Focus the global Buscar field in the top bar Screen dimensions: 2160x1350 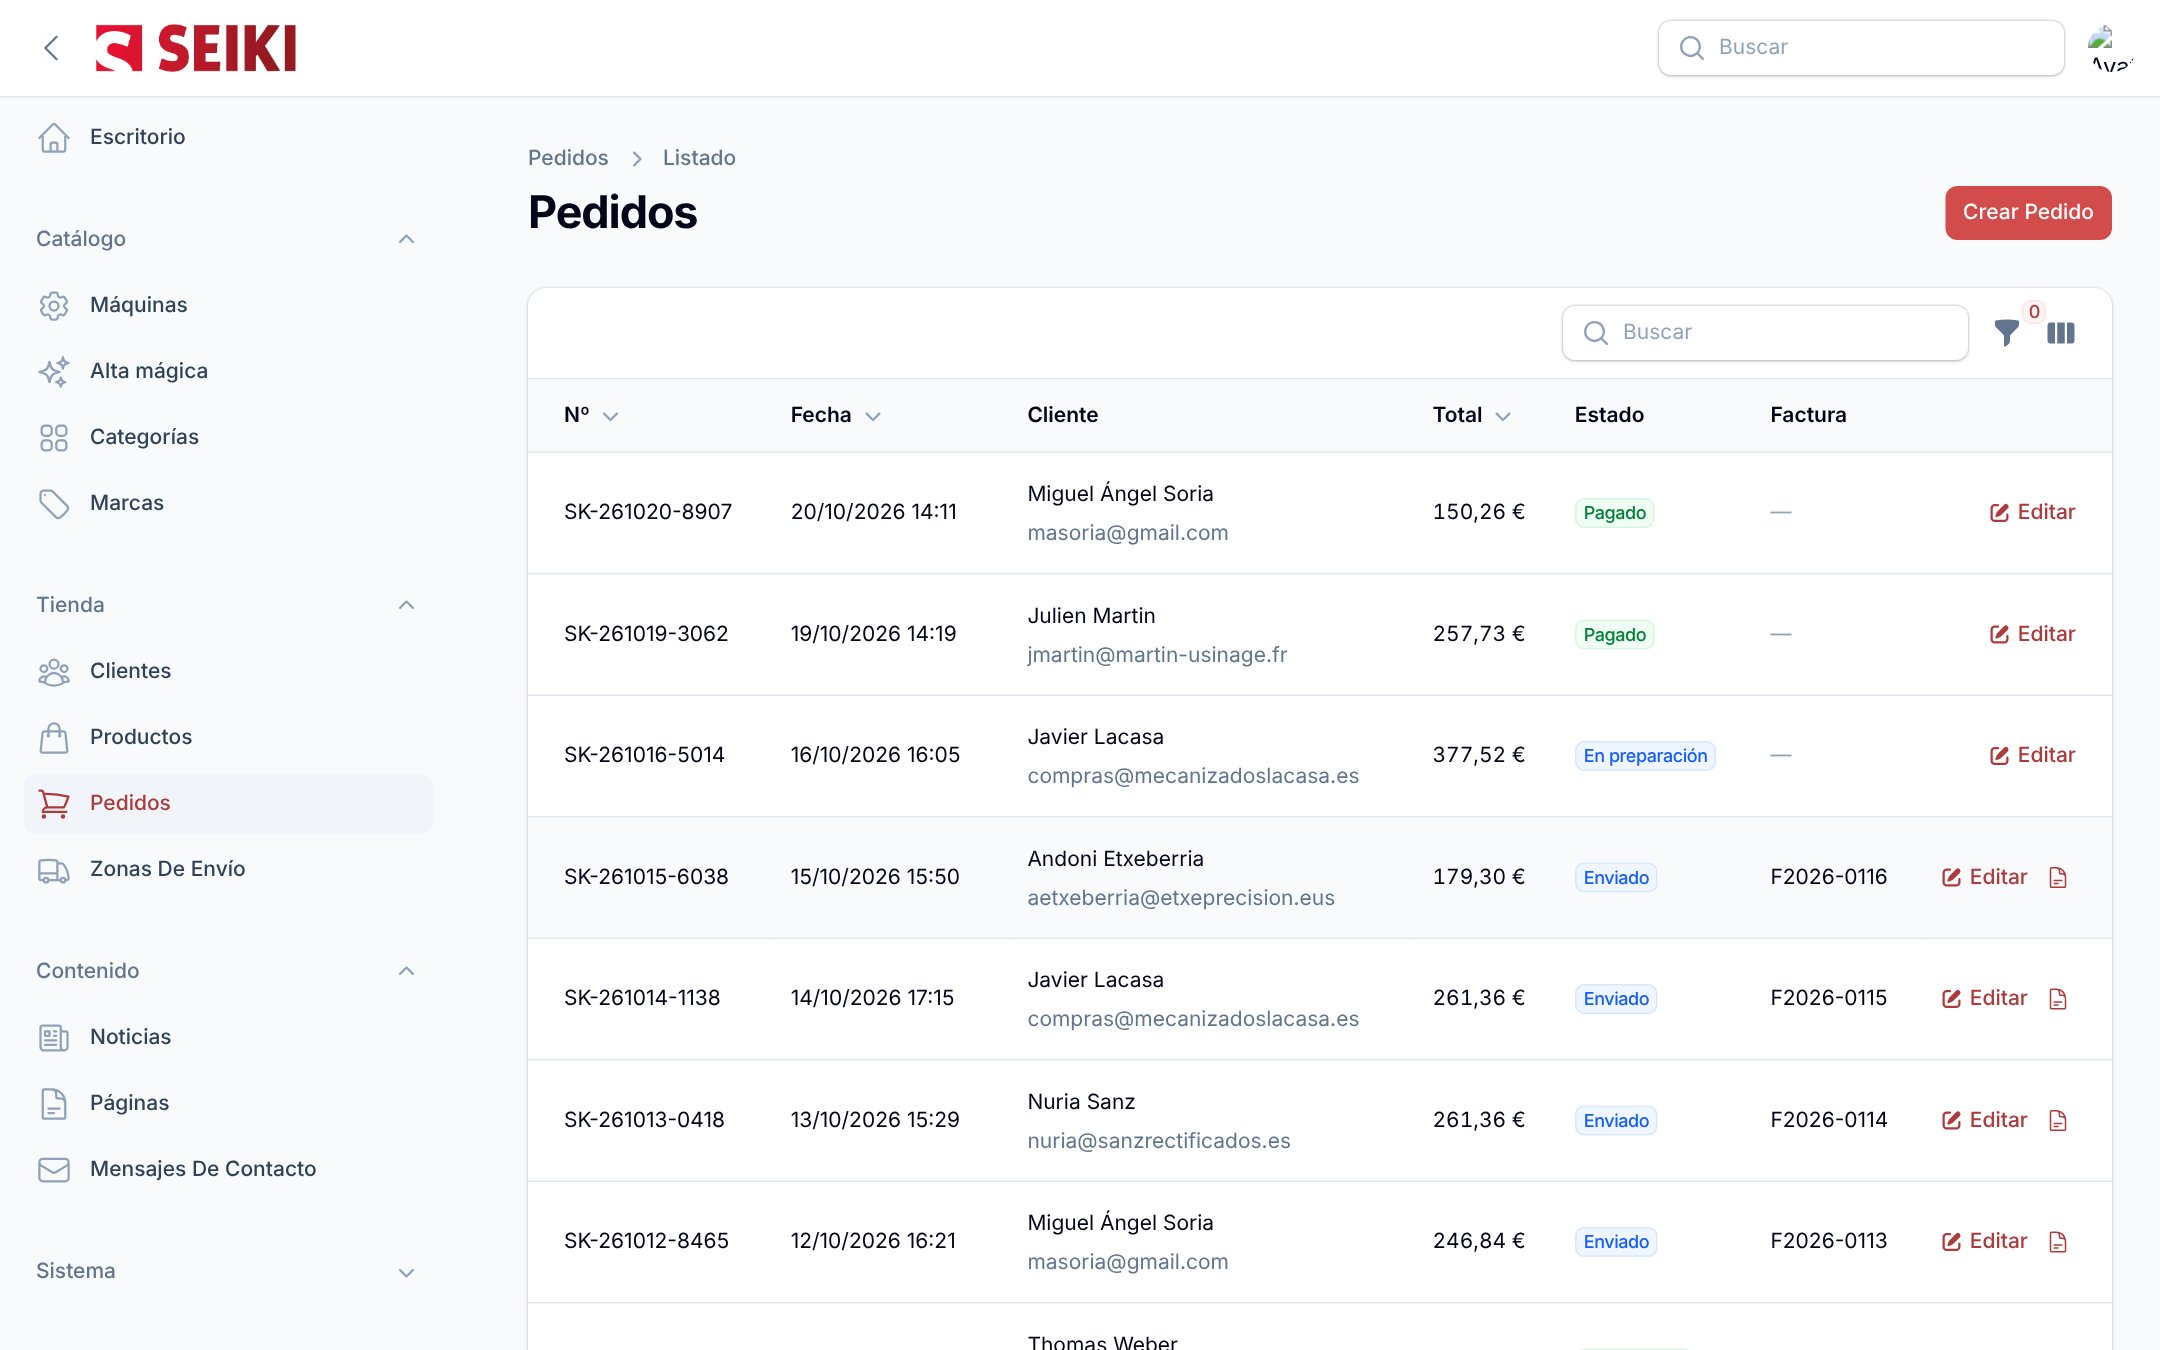point(1861,47)
